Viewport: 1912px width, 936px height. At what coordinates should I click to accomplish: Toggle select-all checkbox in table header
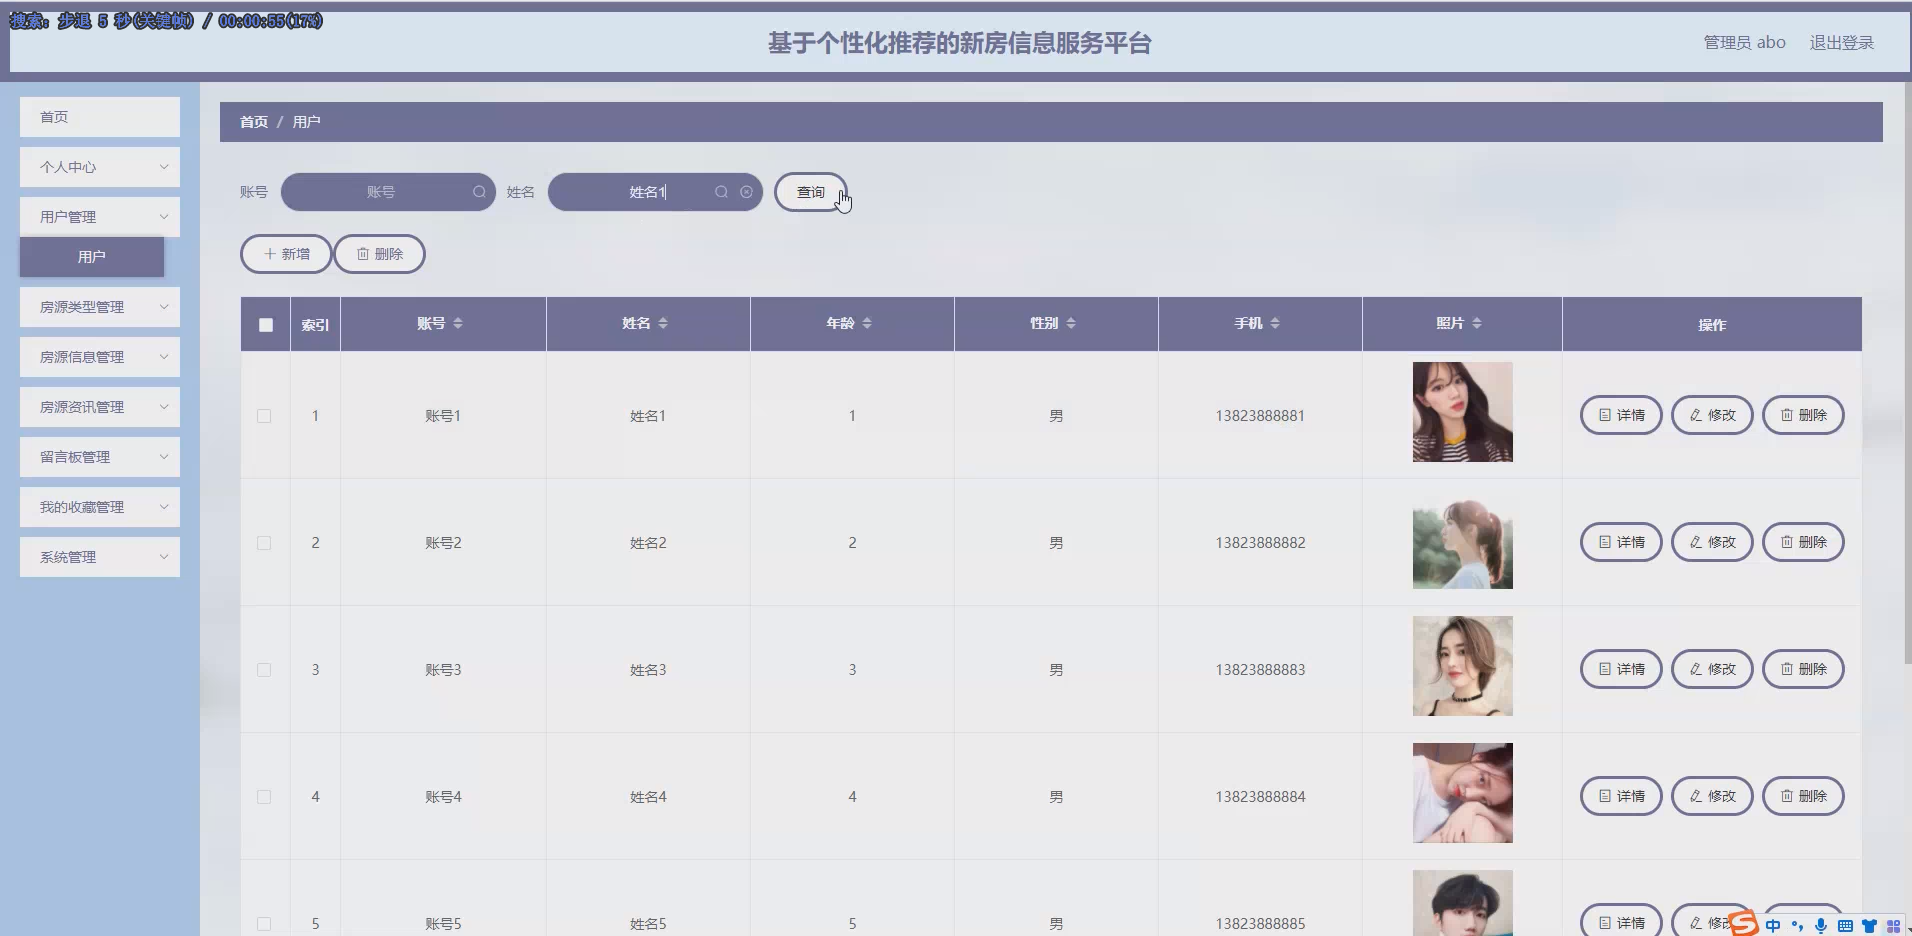click(266, 325)
